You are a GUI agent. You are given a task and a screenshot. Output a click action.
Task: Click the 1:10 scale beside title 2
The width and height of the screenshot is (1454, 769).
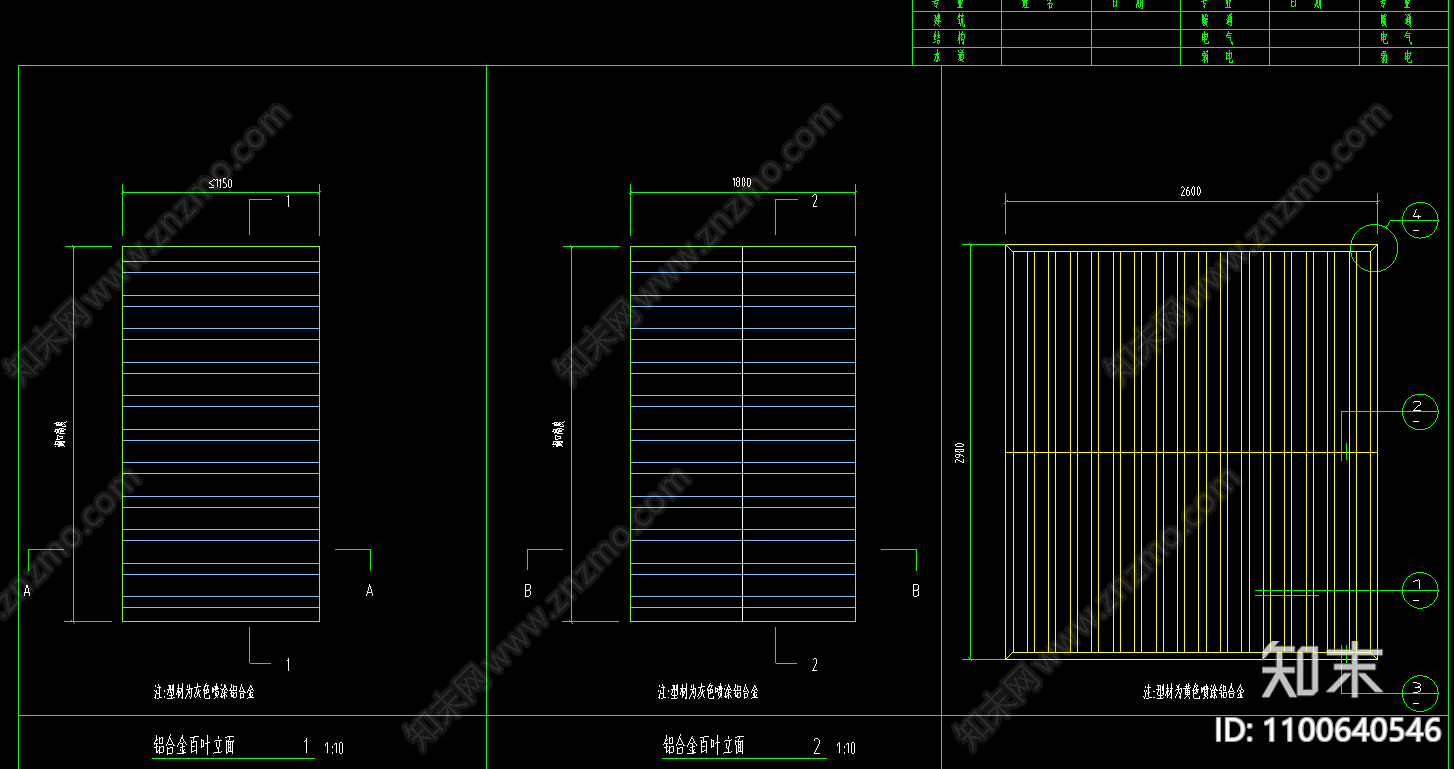pyautogui.click(x=845, y=748)
